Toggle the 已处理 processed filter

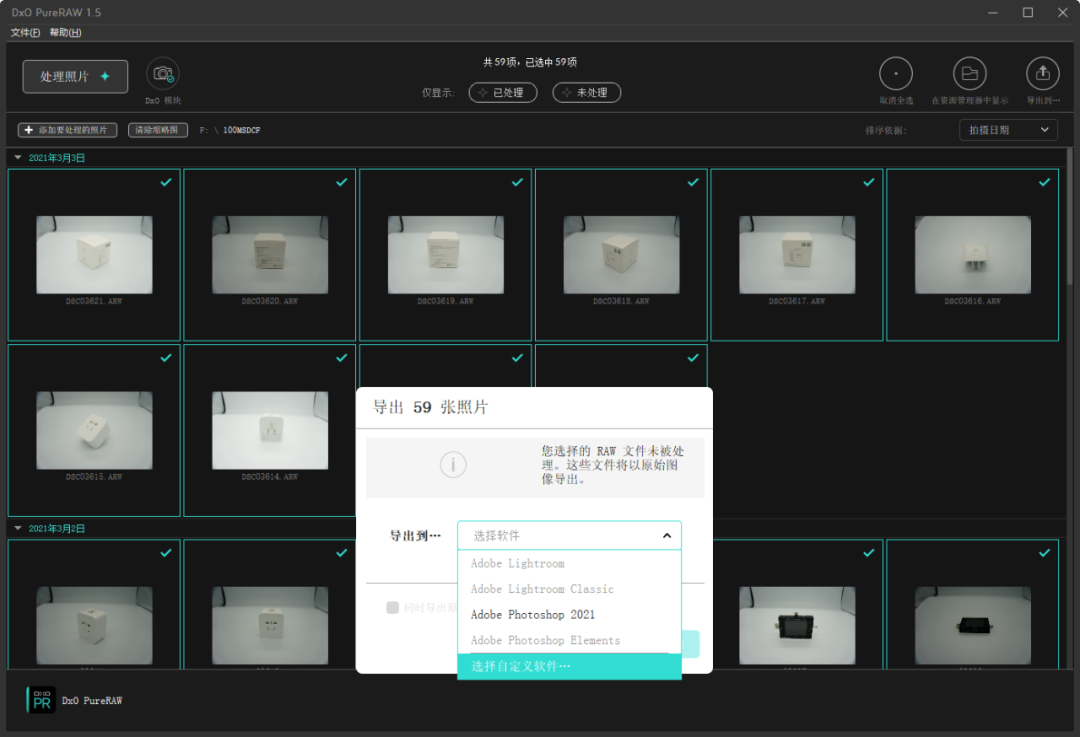(503, 92)
